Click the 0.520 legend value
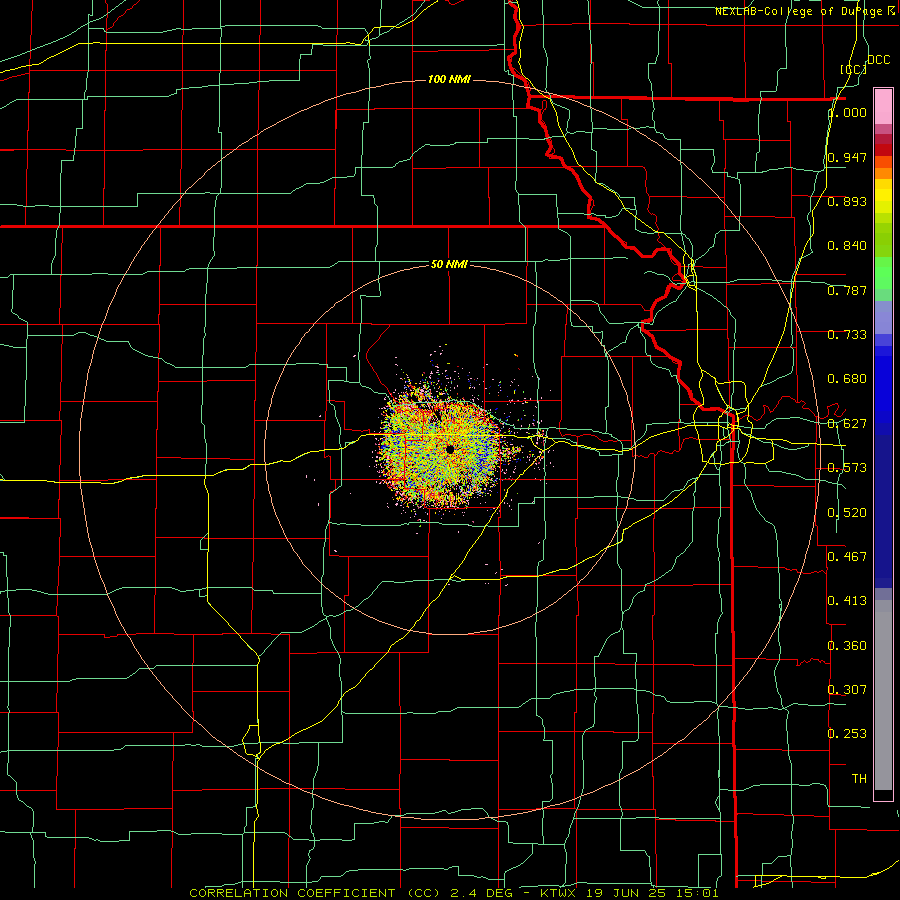Viewport: 900px width, 900px height. pyautogui.click(x=847, y=513)
